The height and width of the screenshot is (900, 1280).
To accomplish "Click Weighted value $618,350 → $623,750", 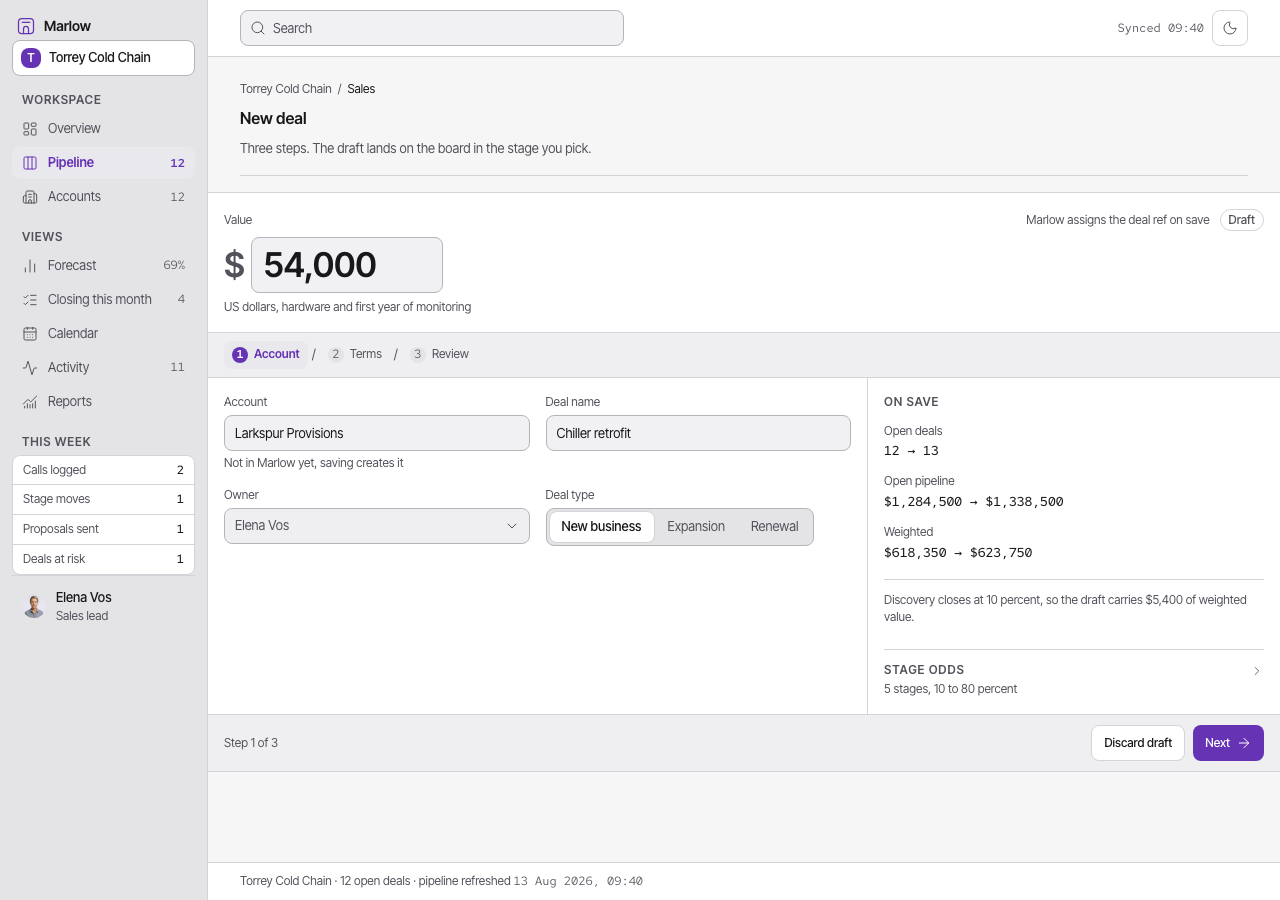I will 958,553.
